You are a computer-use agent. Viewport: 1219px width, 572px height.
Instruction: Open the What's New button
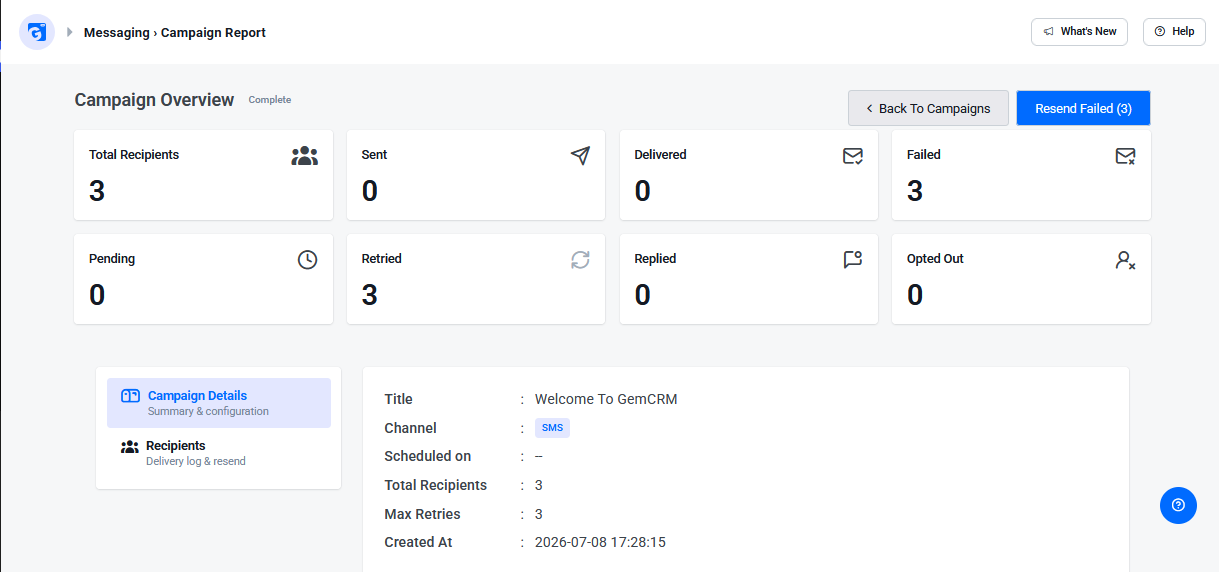[x=1079, y=32]
